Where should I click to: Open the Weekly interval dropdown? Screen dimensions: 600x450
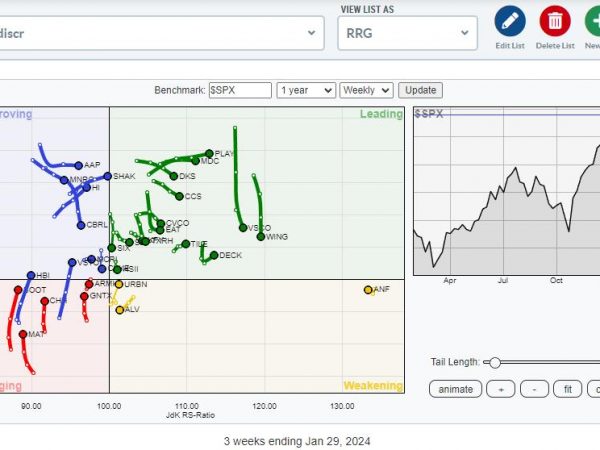tap(366, 90)
